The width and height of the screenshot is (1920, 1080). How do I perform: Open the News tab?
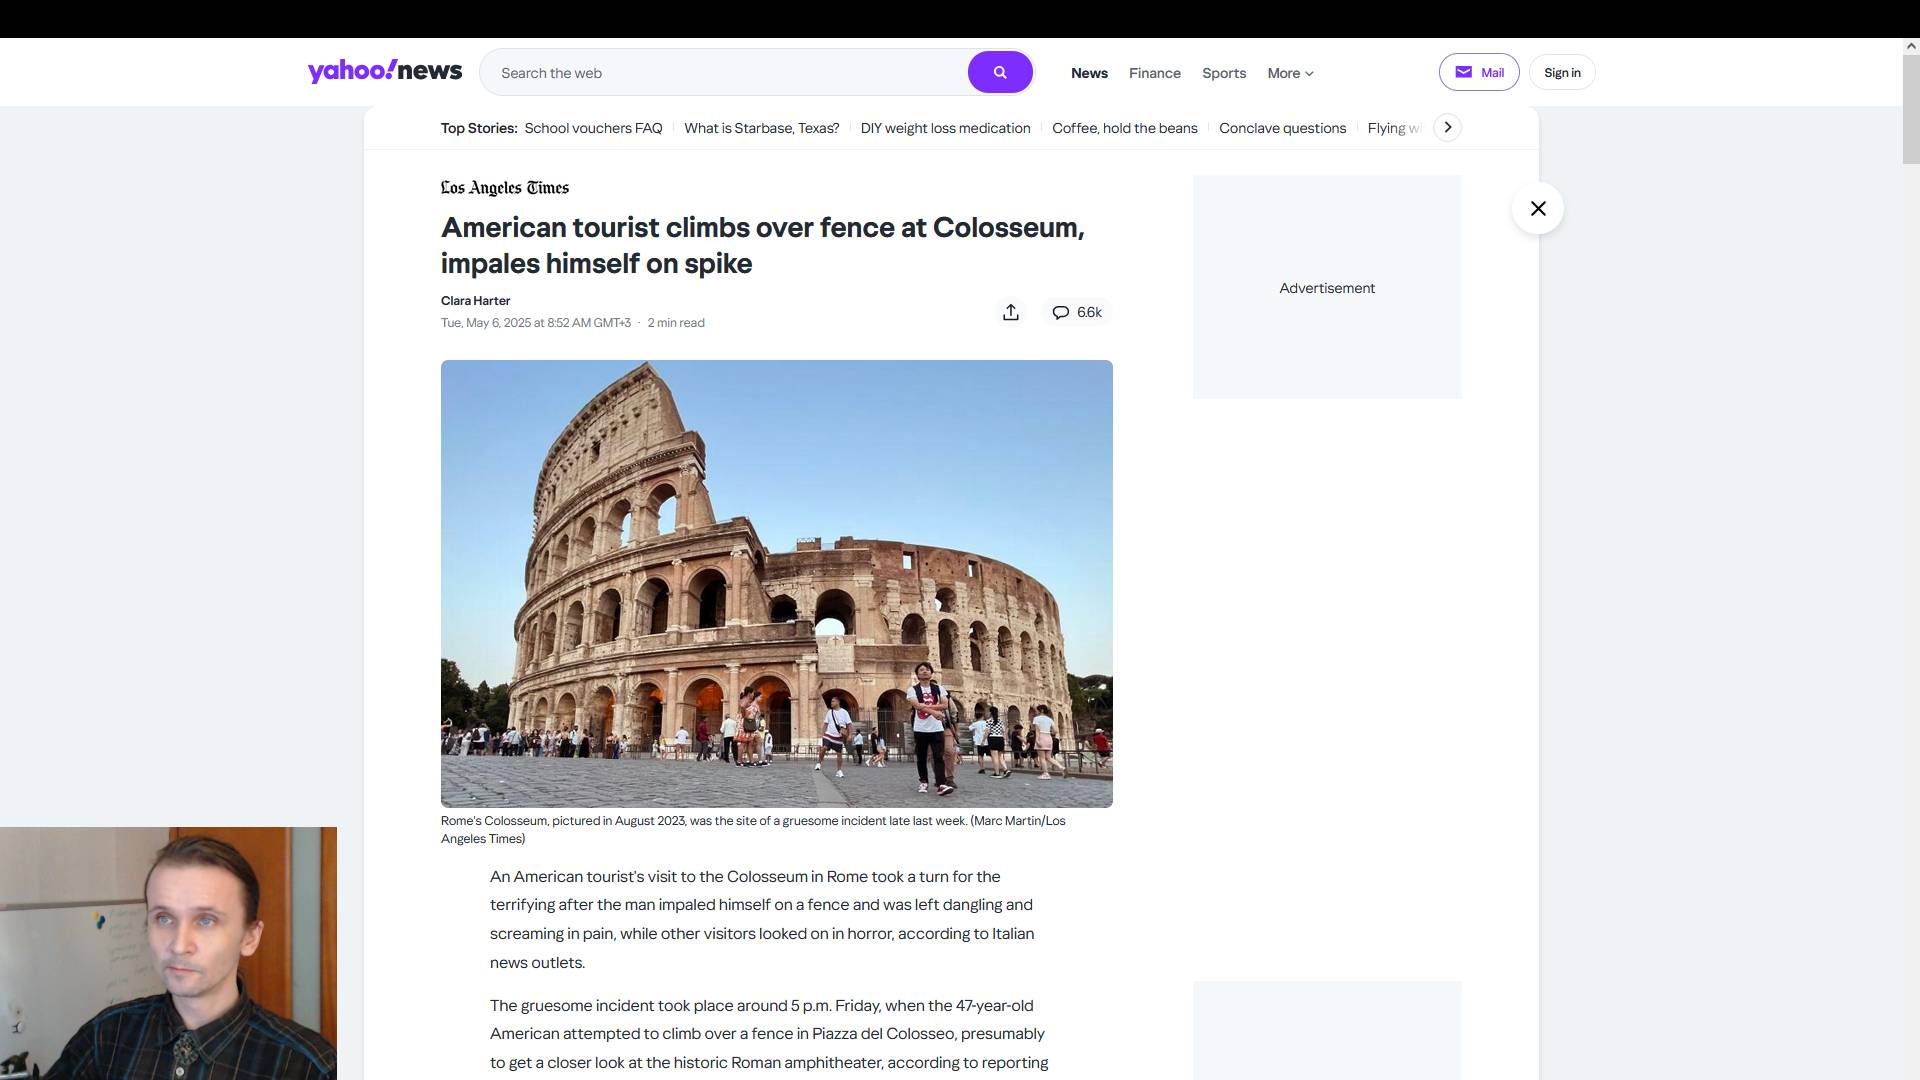pyautogui.click(x=1089, y=73)
